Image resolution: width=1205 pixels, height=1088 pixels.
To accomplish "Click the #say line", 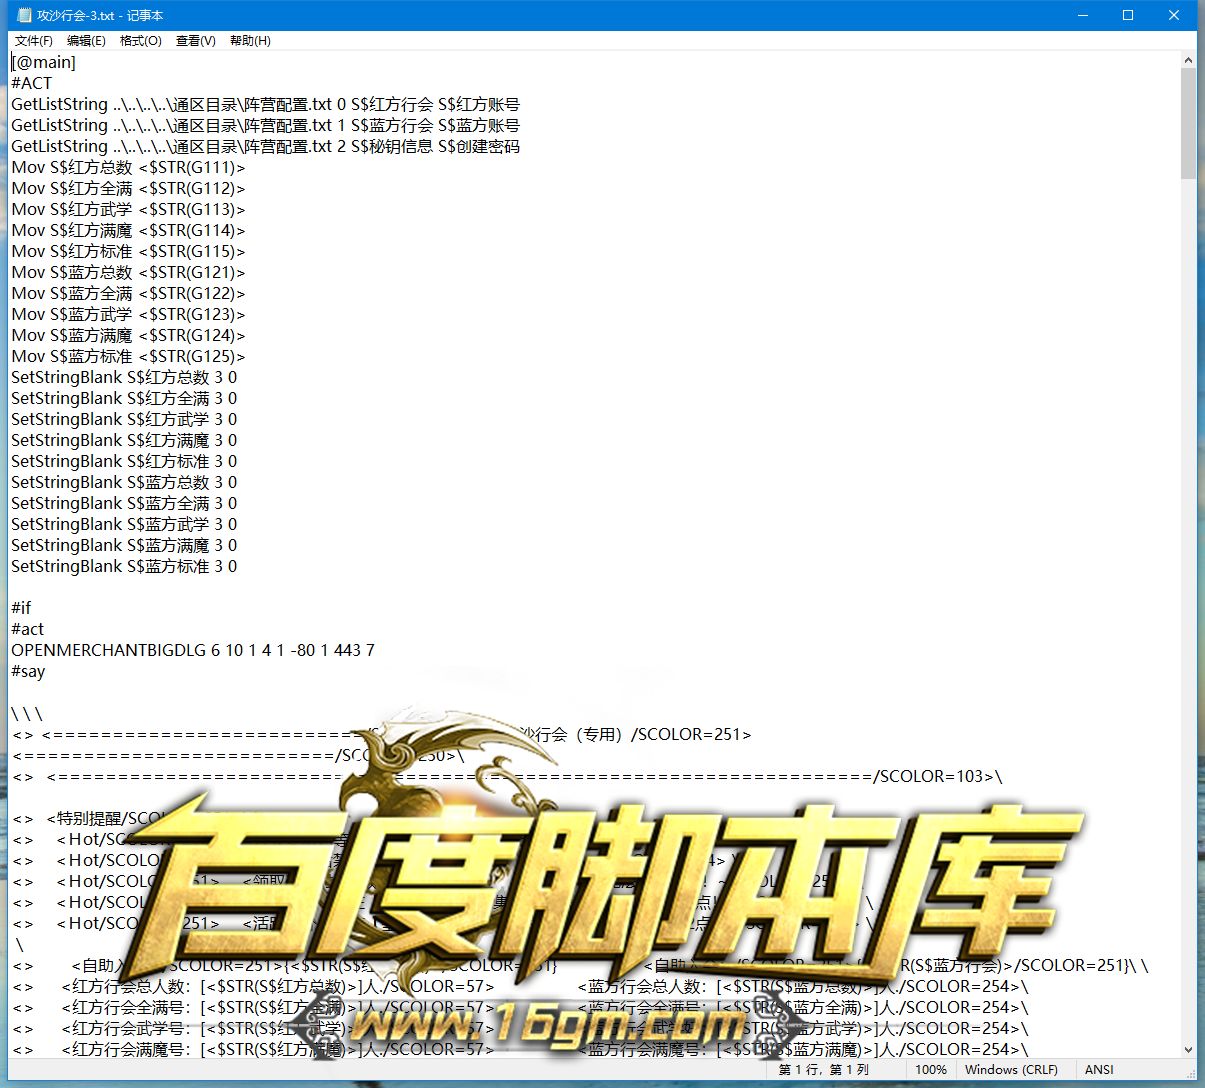I will pyautogui.click(x=28, y=671).
